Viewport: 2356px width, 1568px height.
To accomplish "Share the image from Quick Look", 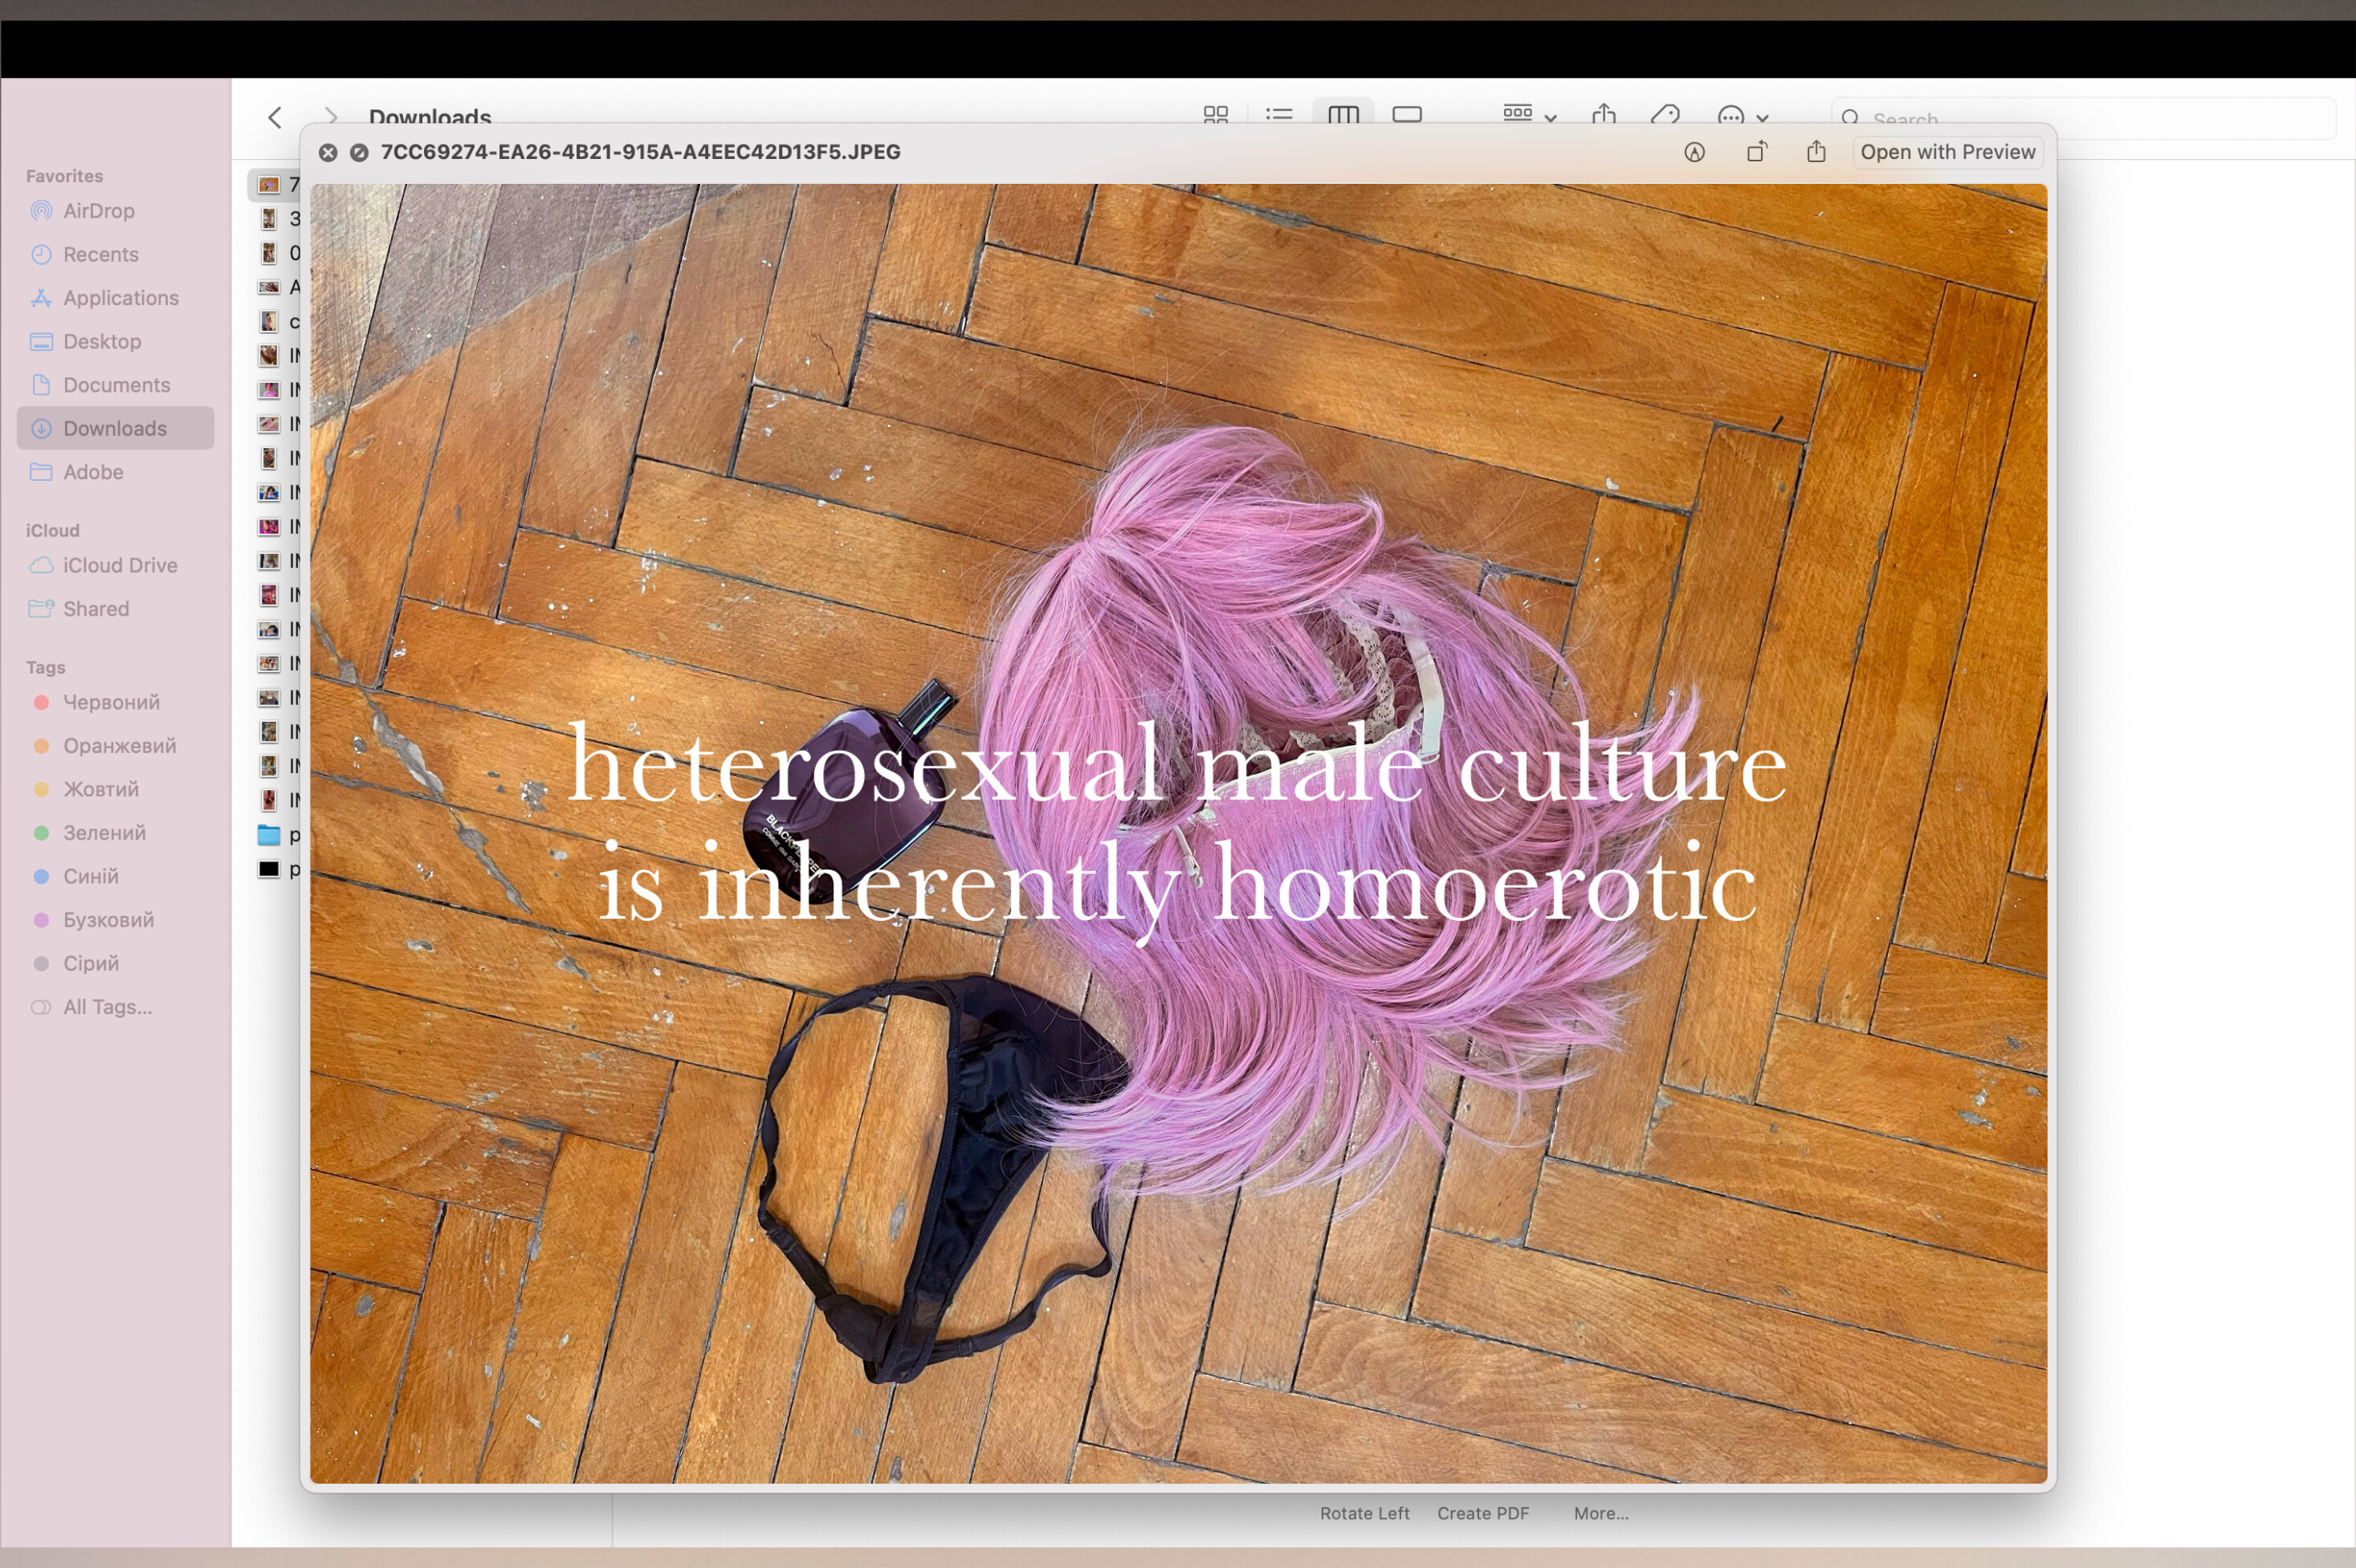I will pos(1816,152).
